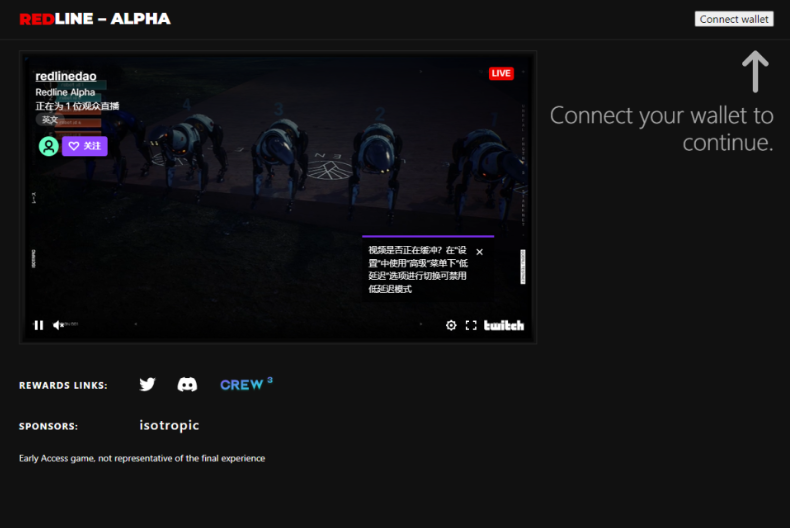
Task: Open the Twitch player settings gear
Action: coord(451,325)
